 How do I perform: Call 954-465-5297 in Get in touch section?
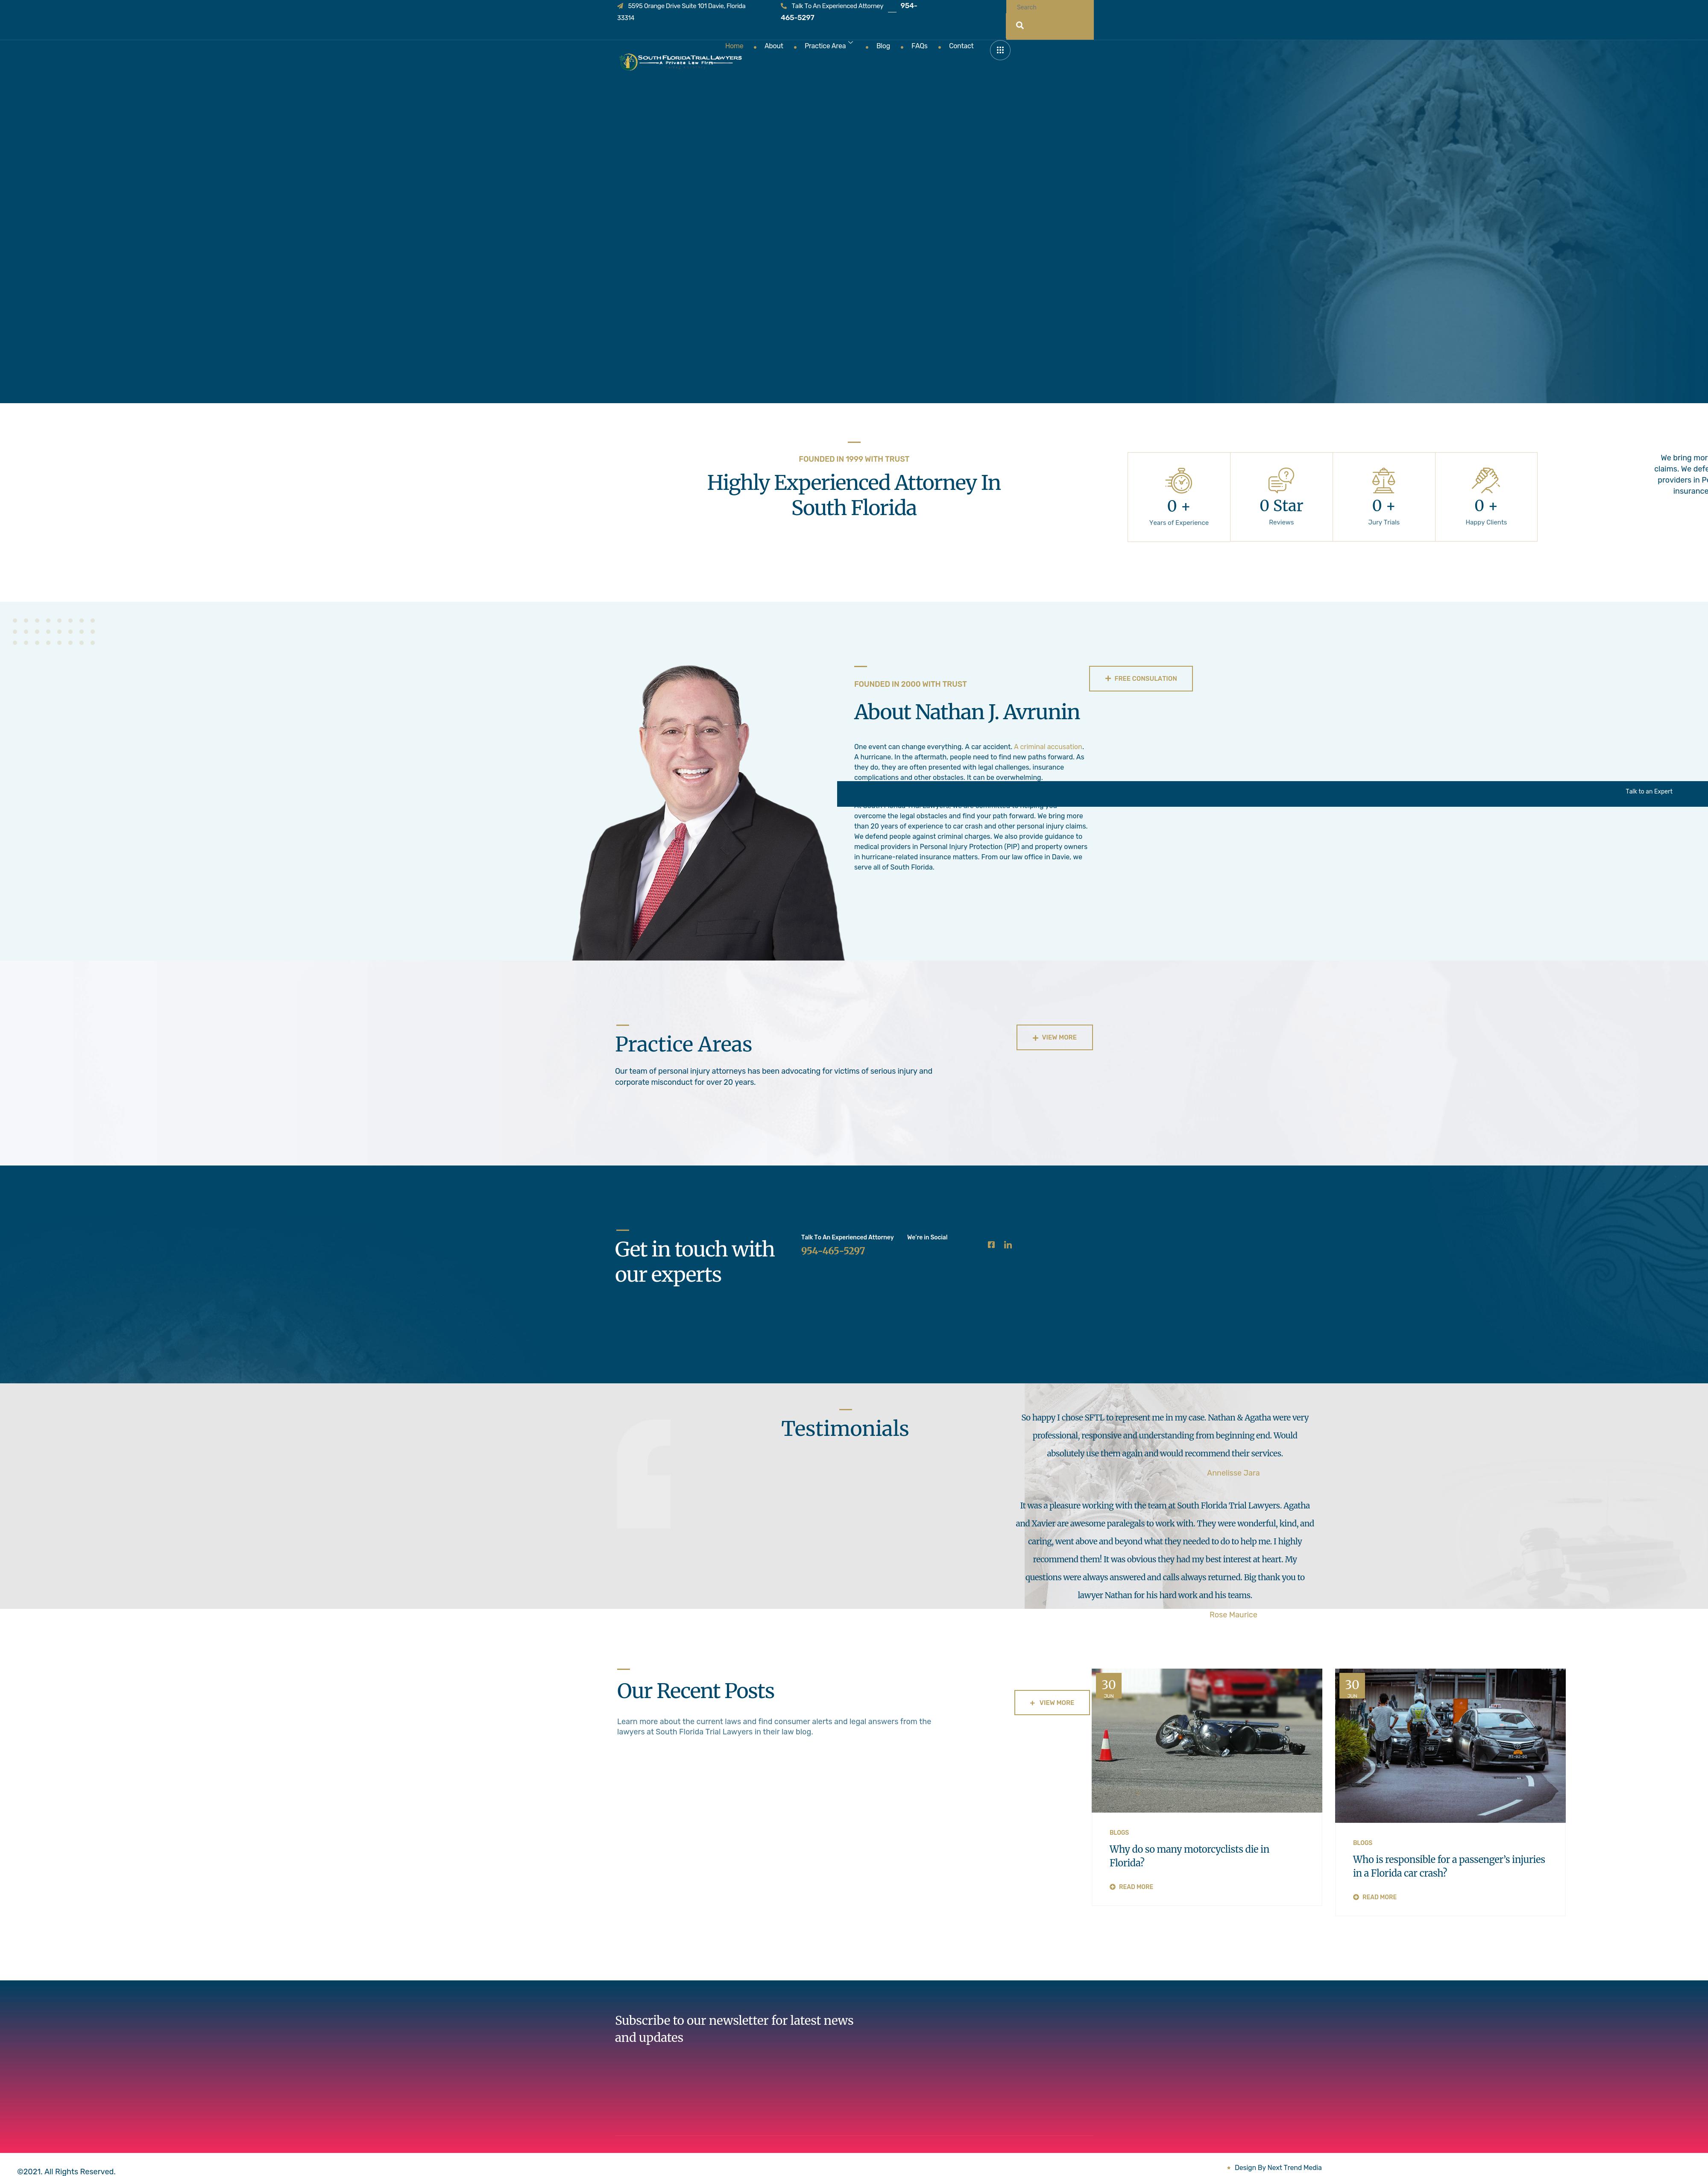833,1251
